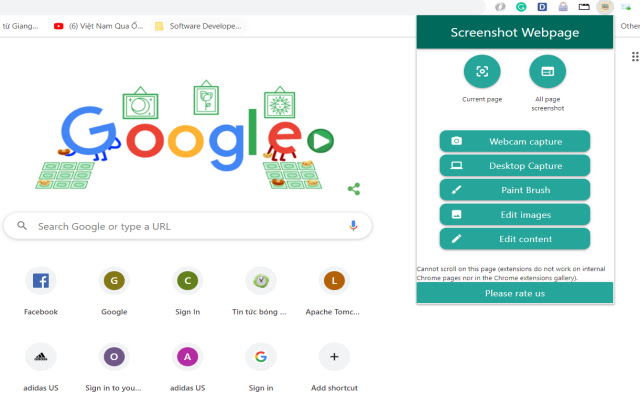Start Desktop Capture
640x400 pixels.
[515, 165]
